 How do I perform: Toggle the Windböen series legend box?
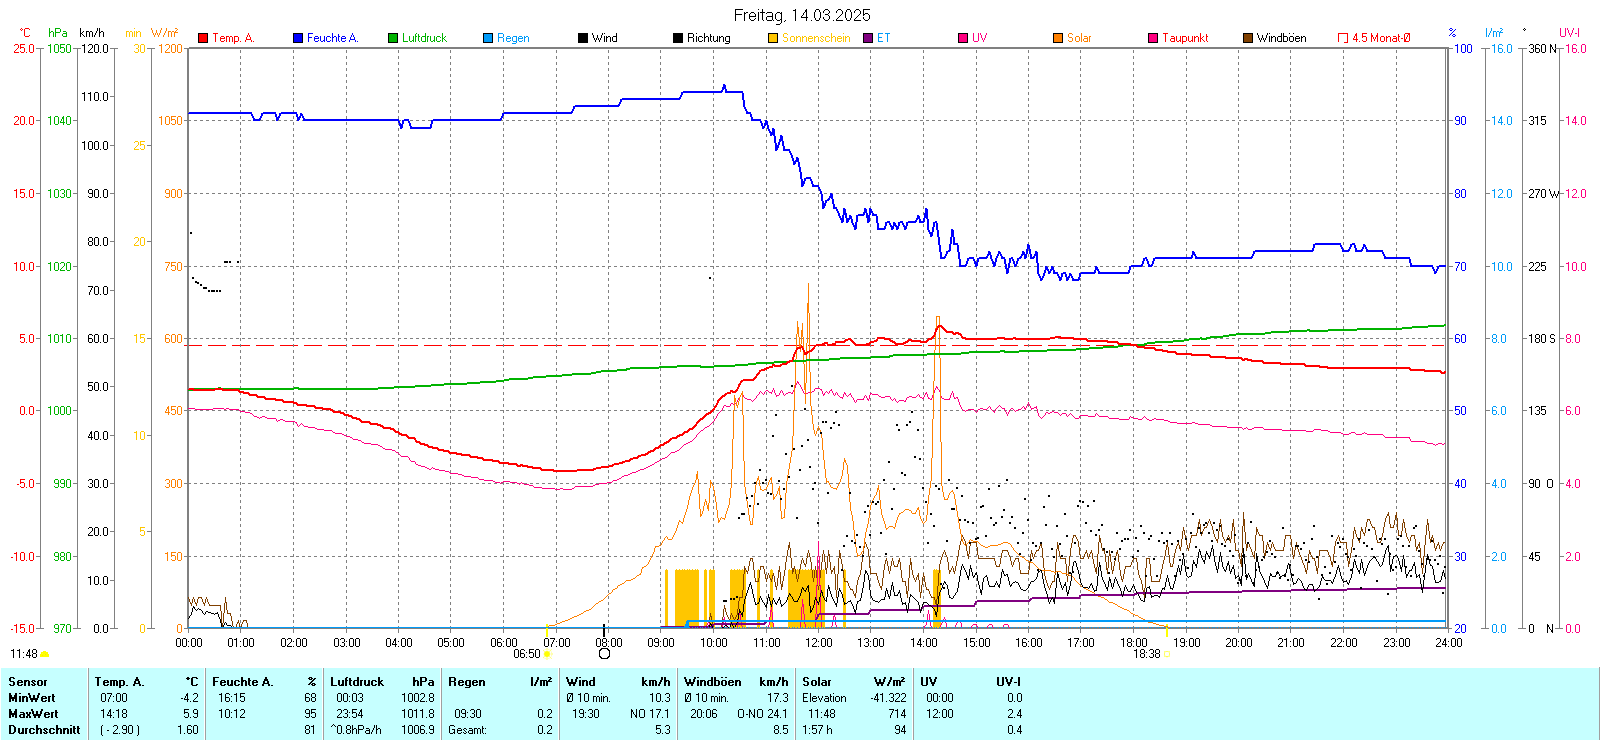[x=1248, y=38]
